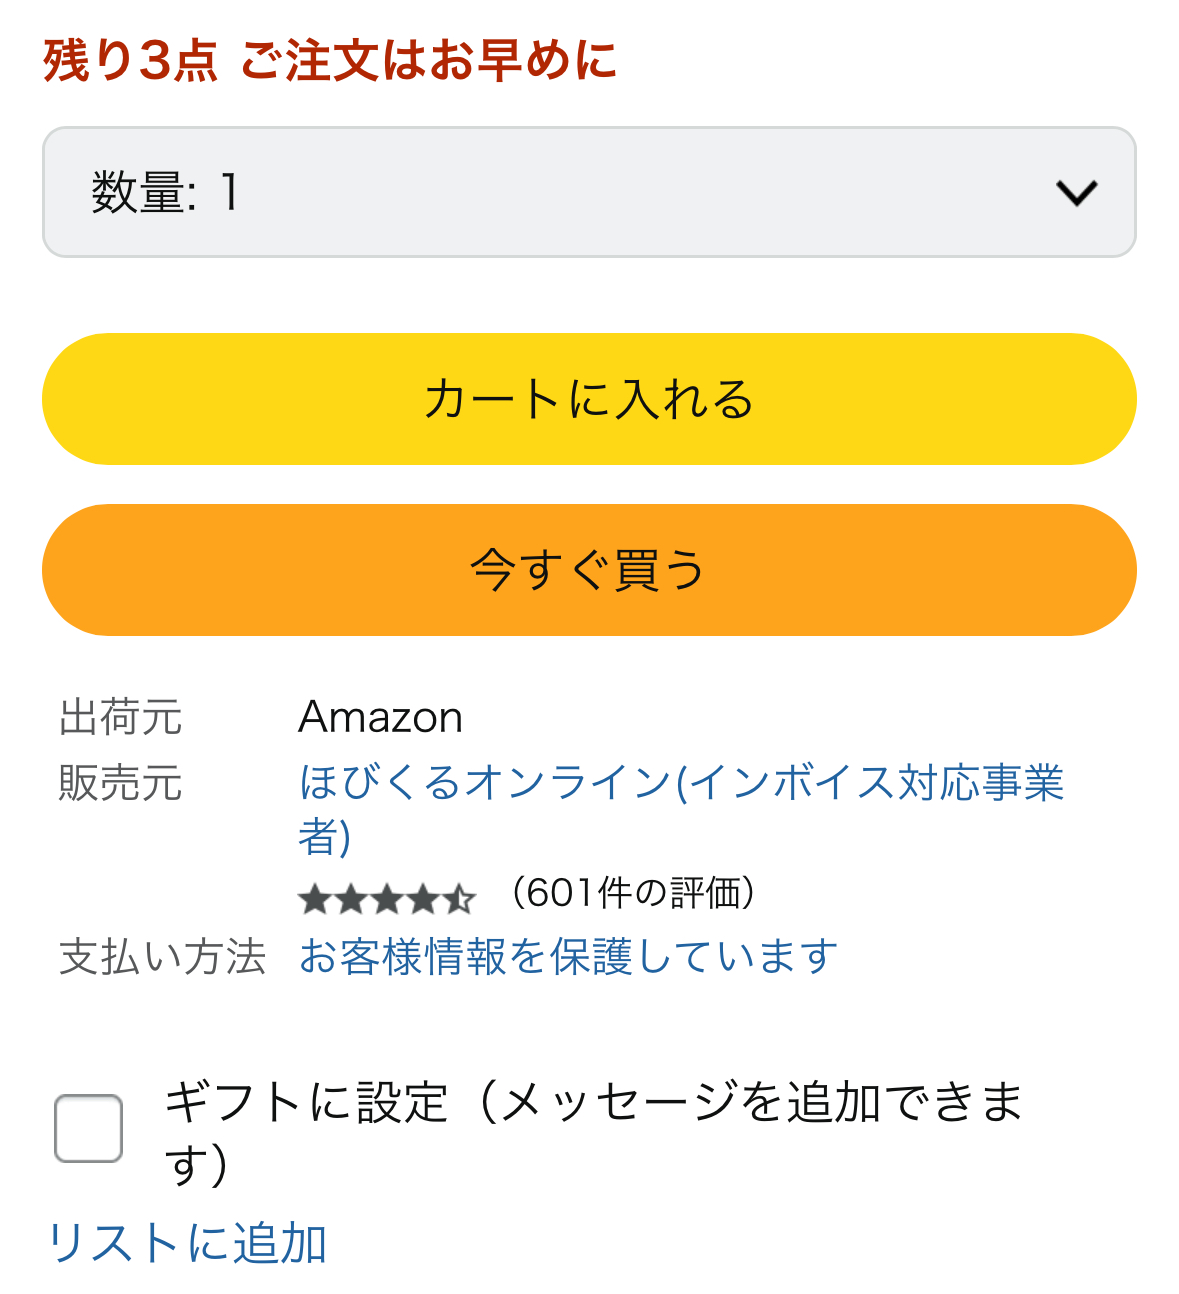Click the first star of seller rating
This screenshot has width=1179, height=1294.
pyautogui.click(x=314, y=900)
